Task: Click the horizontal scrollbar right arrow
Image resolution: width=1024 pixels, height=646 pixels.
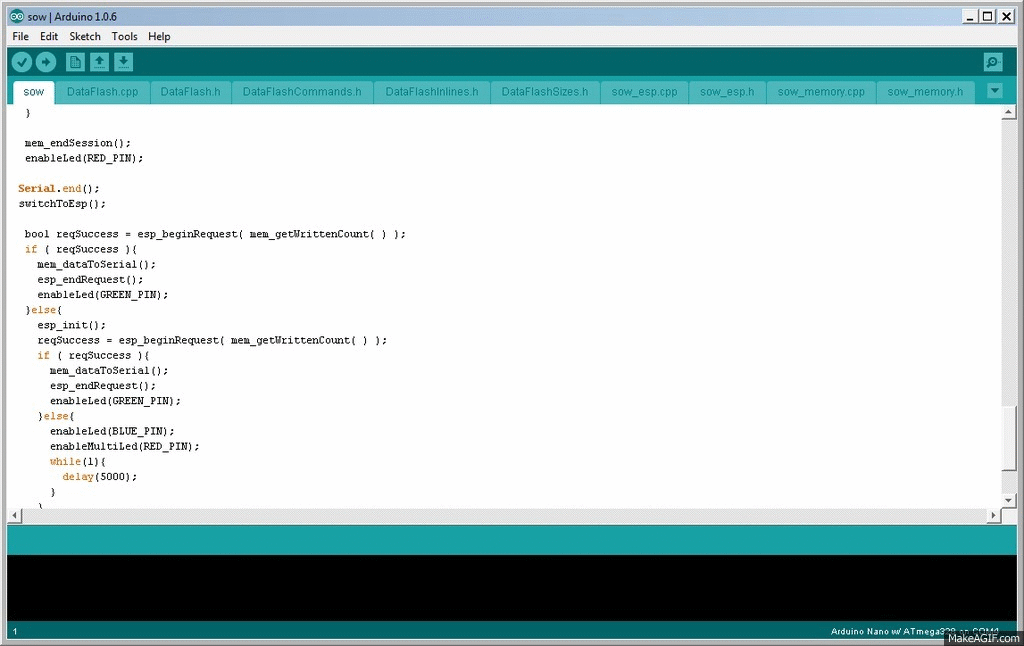Action: click(x=993, y=515)
